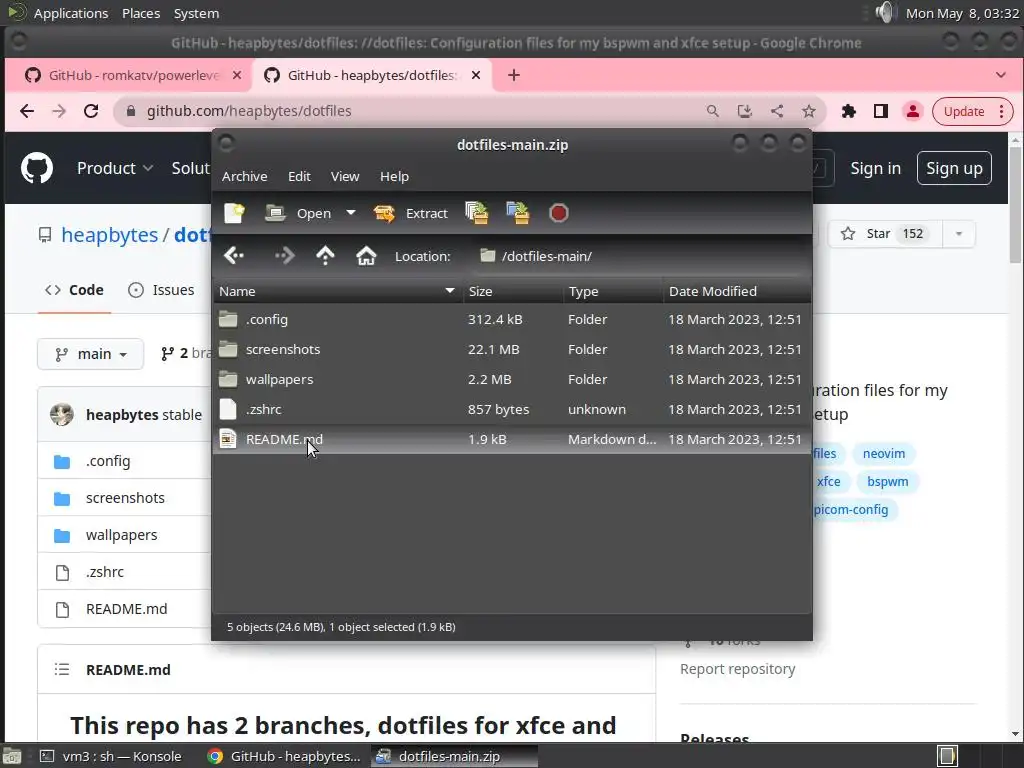The image size is (1024, 768).
Task: Click the install app icon in address bar
Action: (x=744, y=111)
